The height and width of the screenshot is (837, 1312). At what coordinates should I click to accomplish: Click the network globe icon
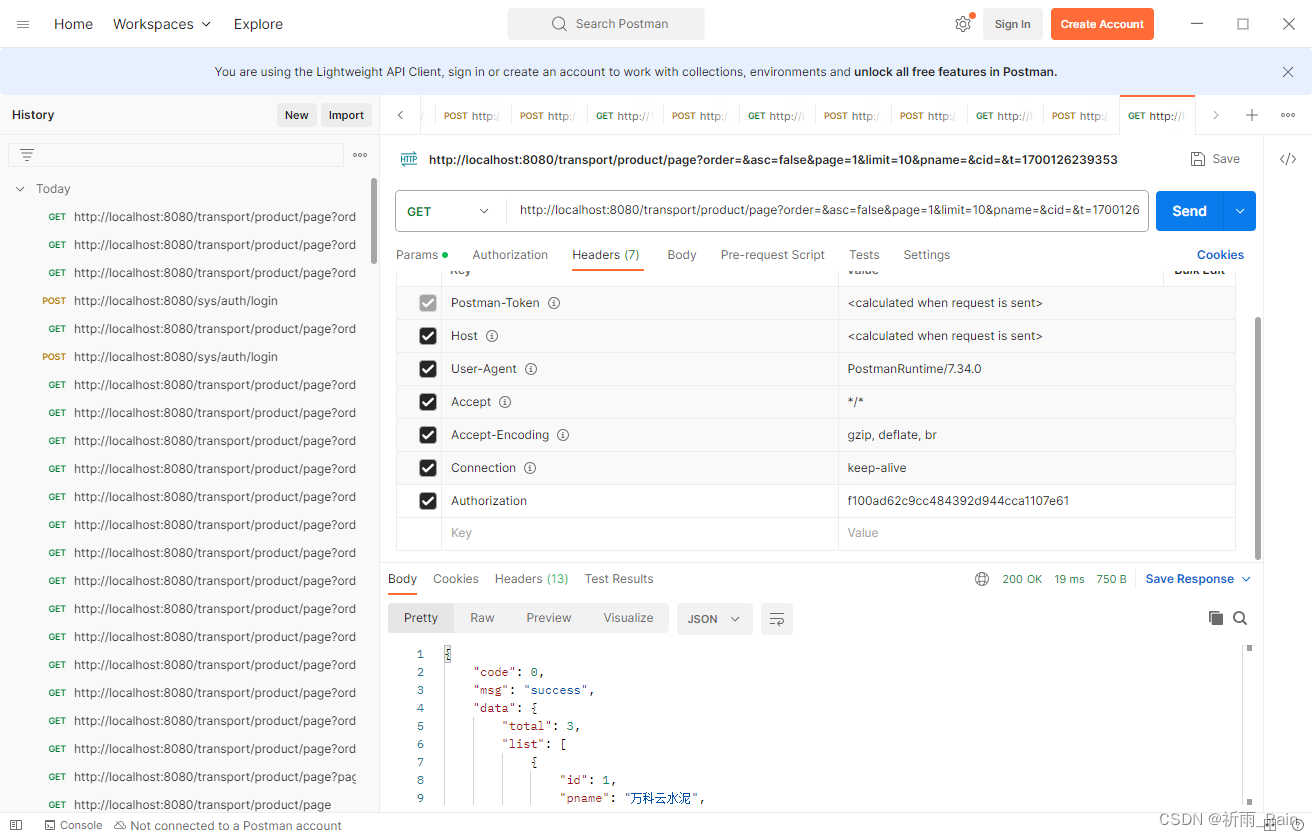(x=982, y=579)
